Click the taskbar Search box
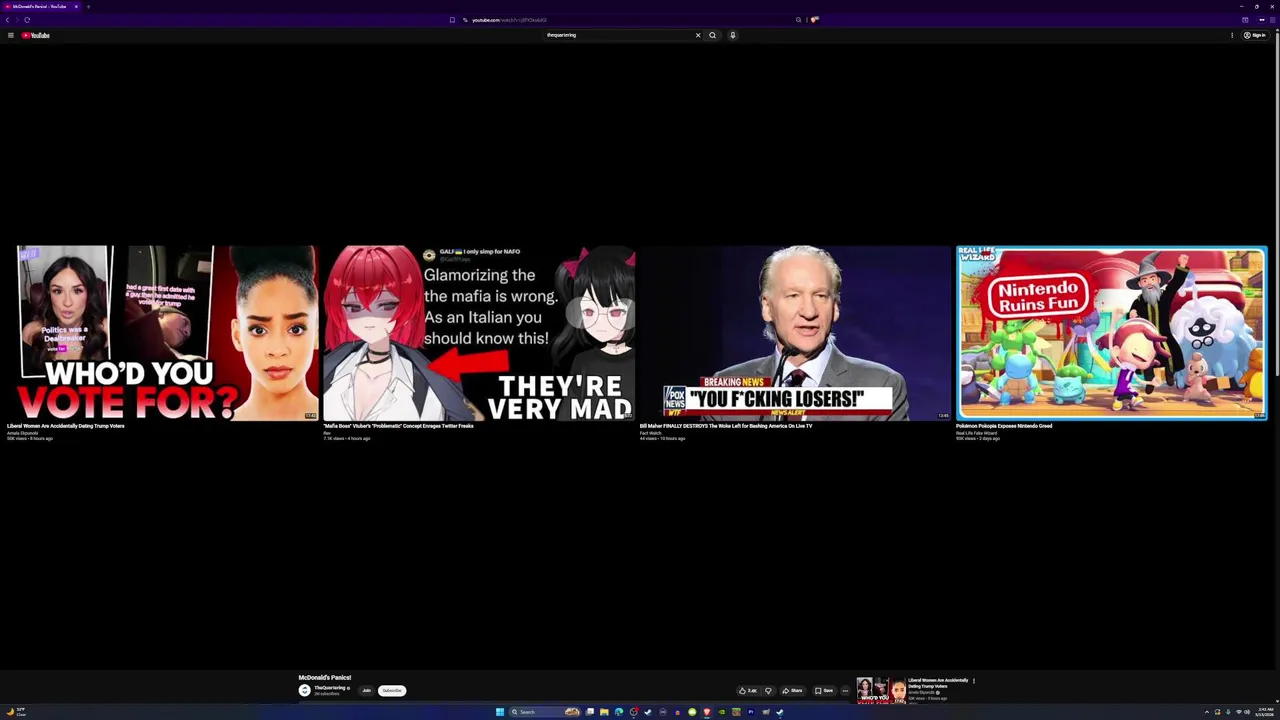Image resolution: width=1280 pixels, height=720 pixels. (x=544, y=712)
